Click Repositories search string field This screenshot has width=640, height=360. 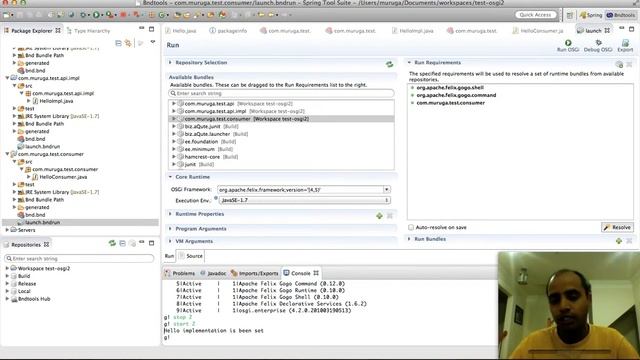click(x=79, y=258)
